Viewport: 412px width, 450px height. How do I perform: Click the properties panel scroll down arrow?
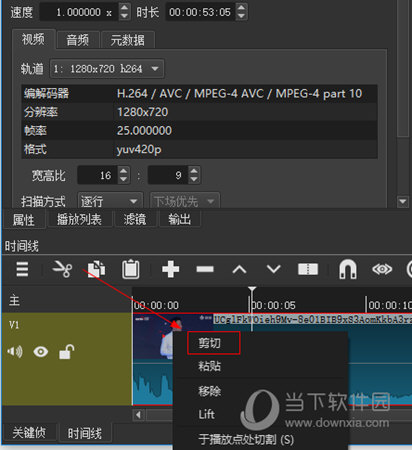tap(403, 201)
